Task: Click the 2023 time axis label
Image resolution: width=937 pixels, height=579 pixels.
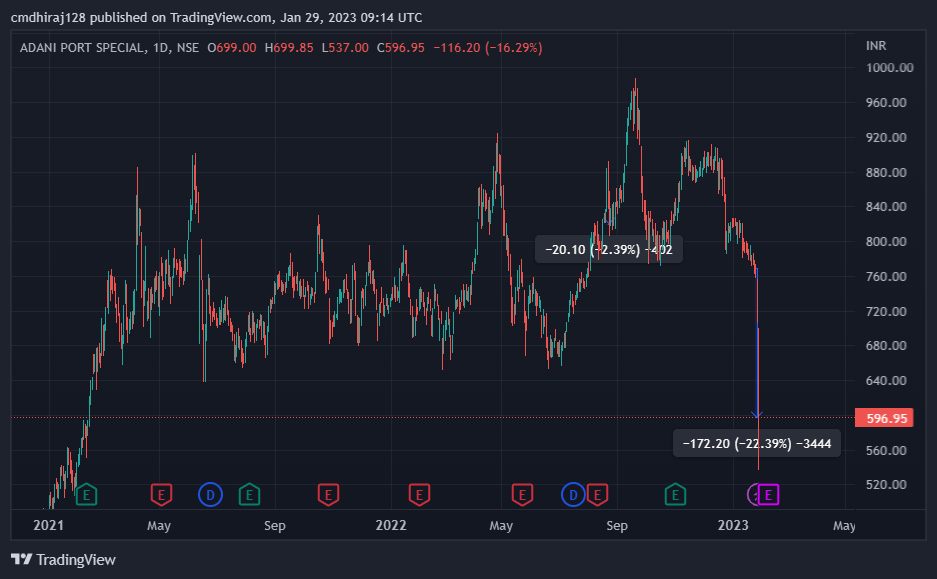Action: click(x=733, y=525)
